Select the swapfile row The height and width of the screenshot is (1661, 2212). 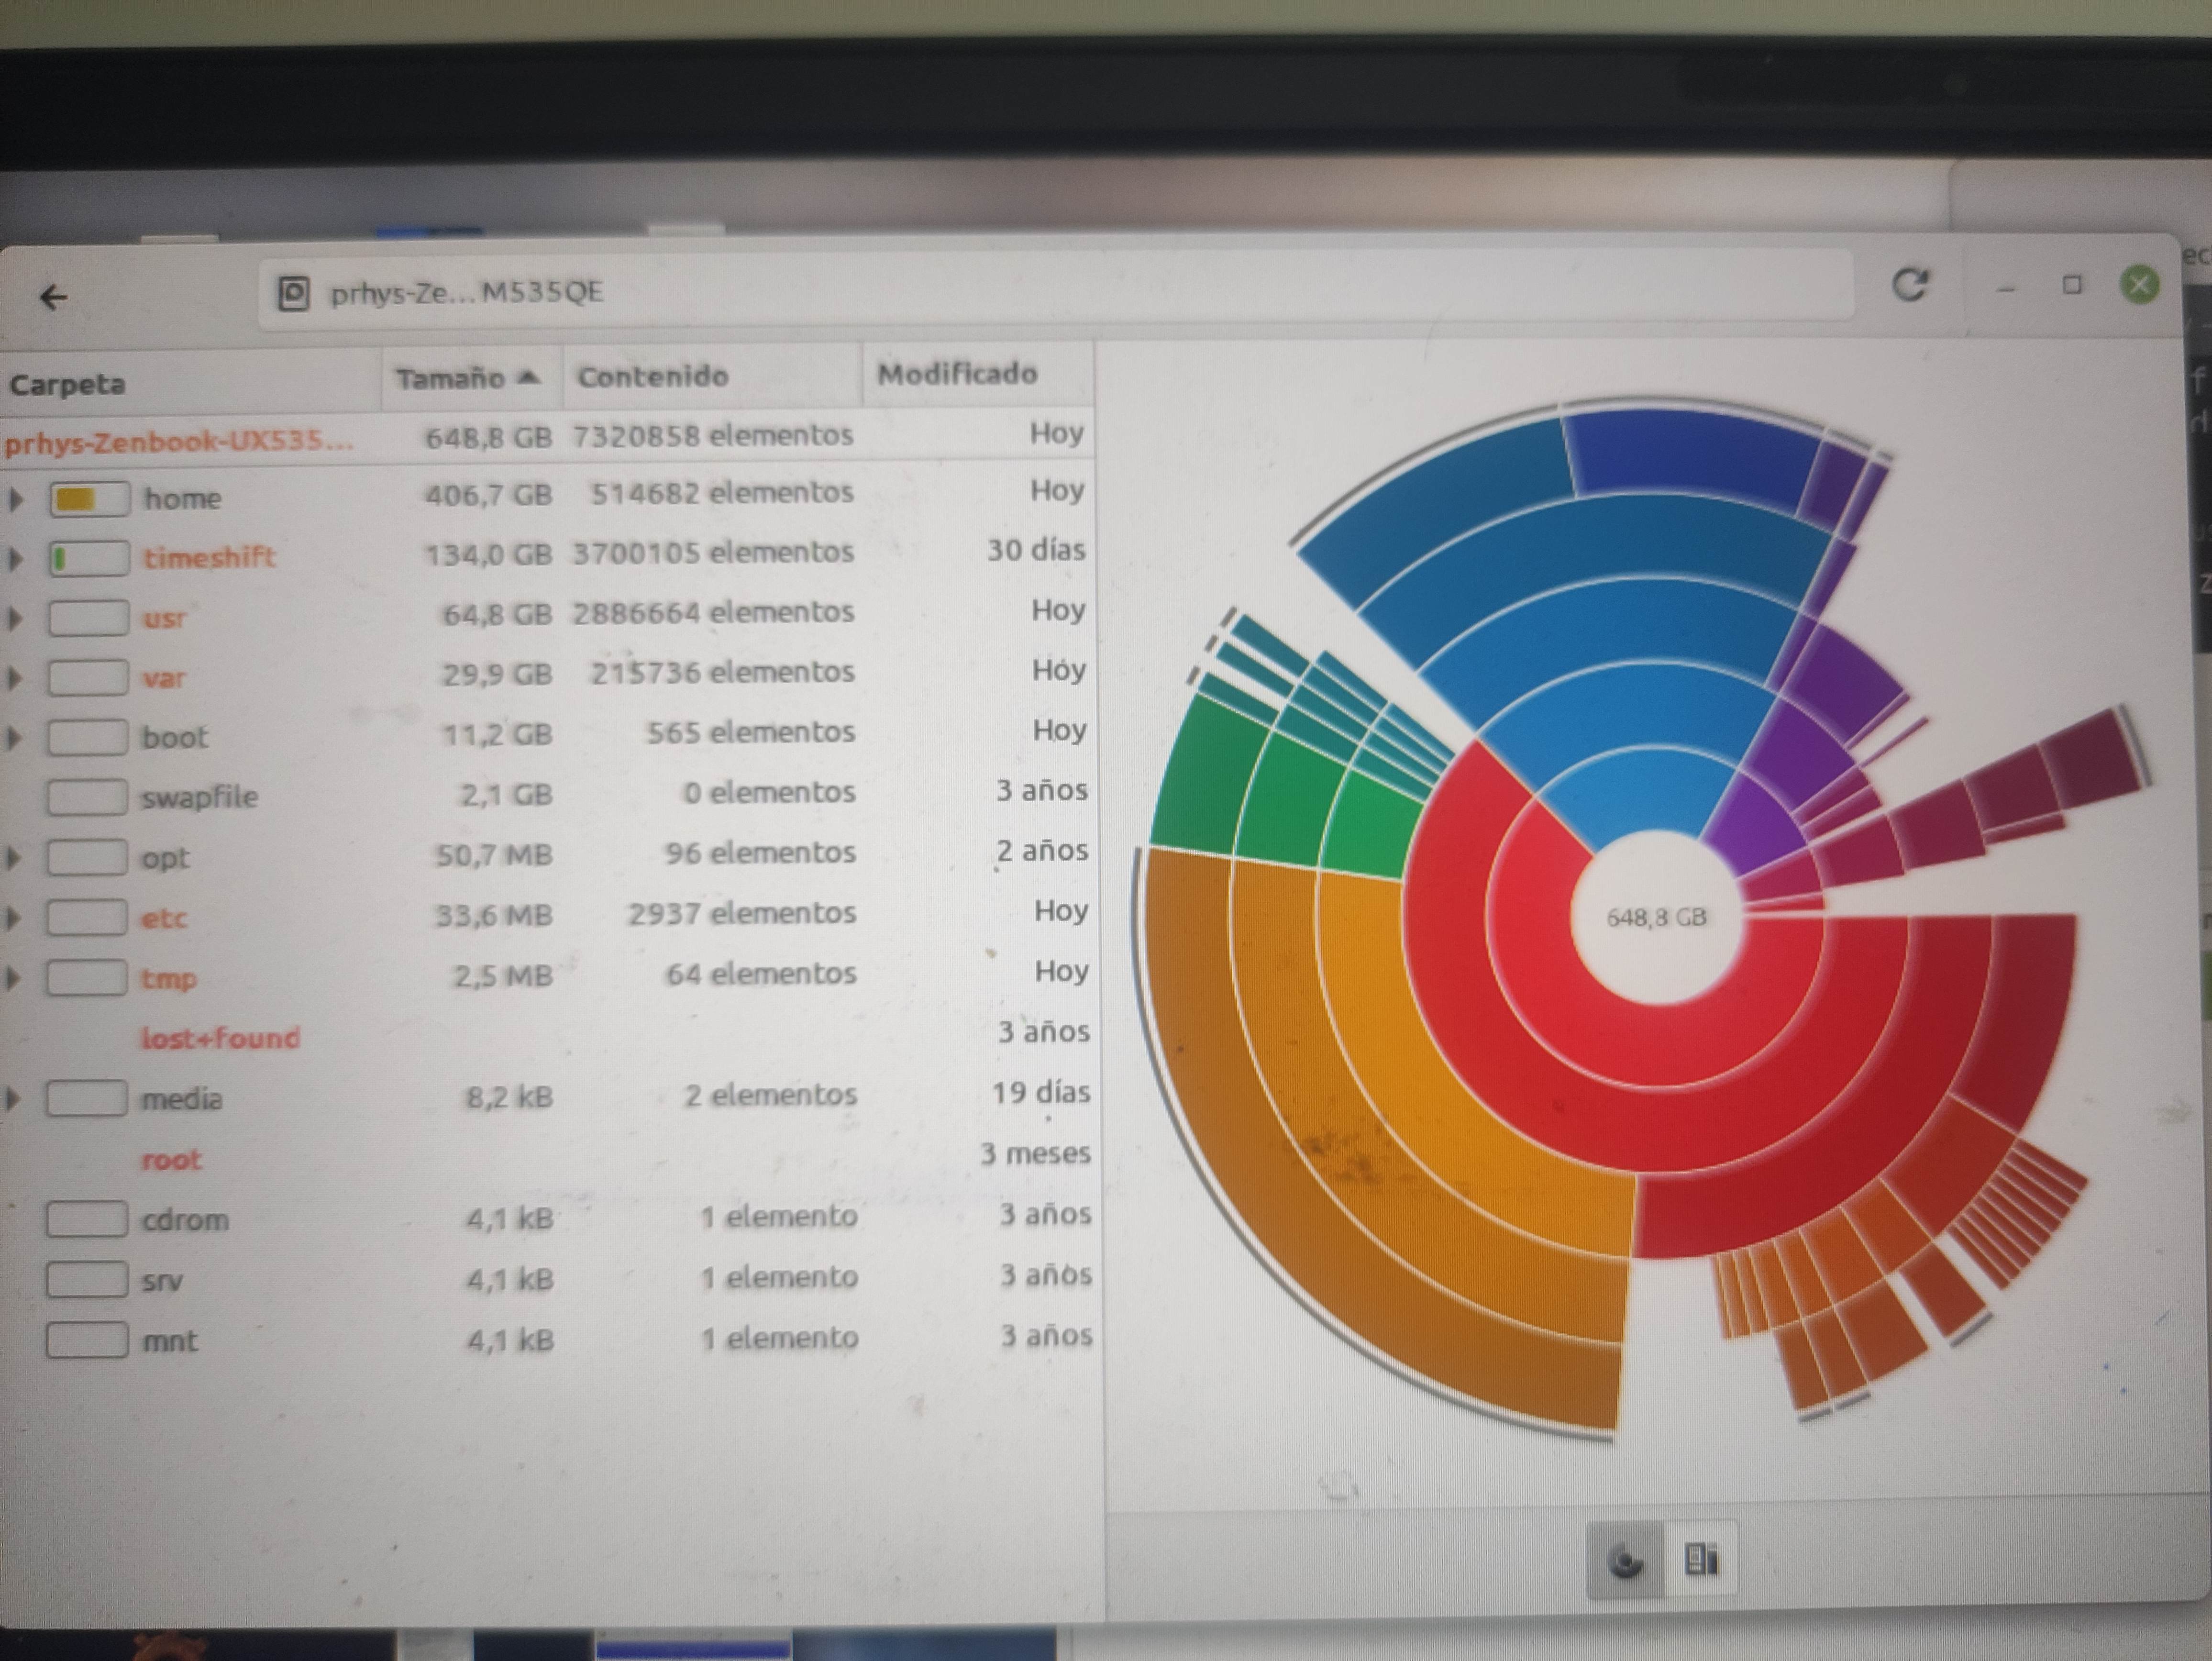click(x=199, y=797)
